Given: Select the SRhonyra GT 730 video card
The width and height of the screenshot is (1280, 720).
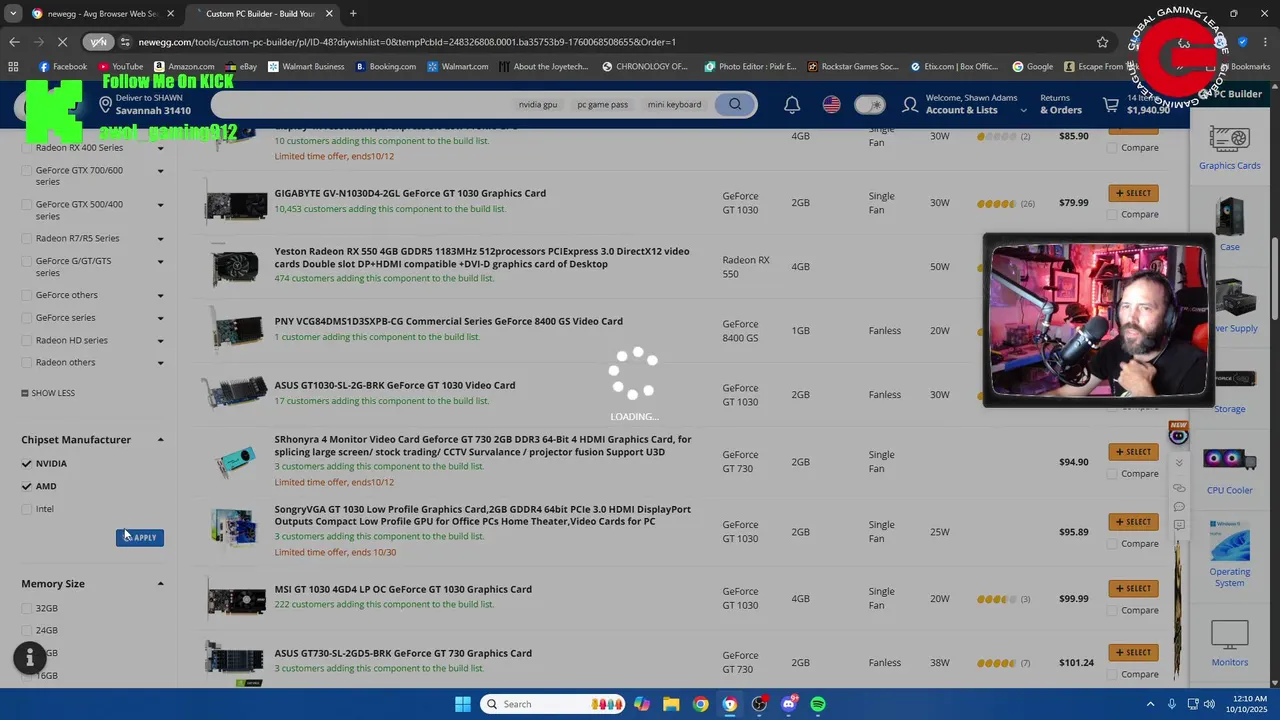Looking at the screenshot, I should pyautogui.click(x=1133, y=452).
